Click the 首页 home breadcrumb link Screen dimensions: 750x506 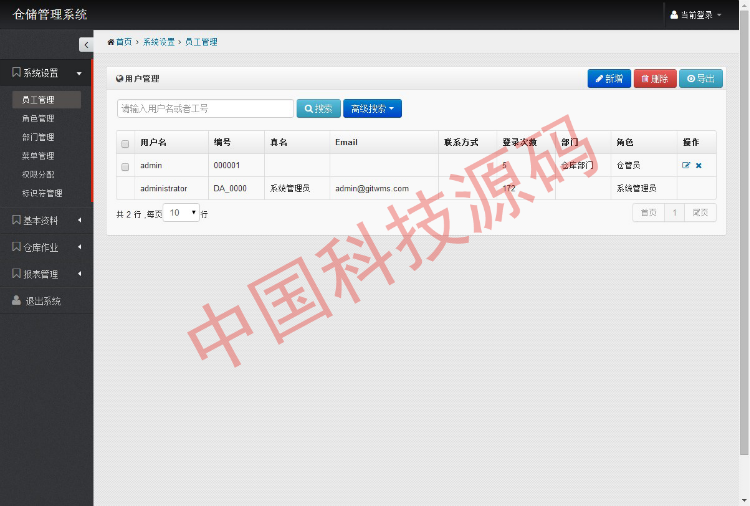(x=121, y=42)
